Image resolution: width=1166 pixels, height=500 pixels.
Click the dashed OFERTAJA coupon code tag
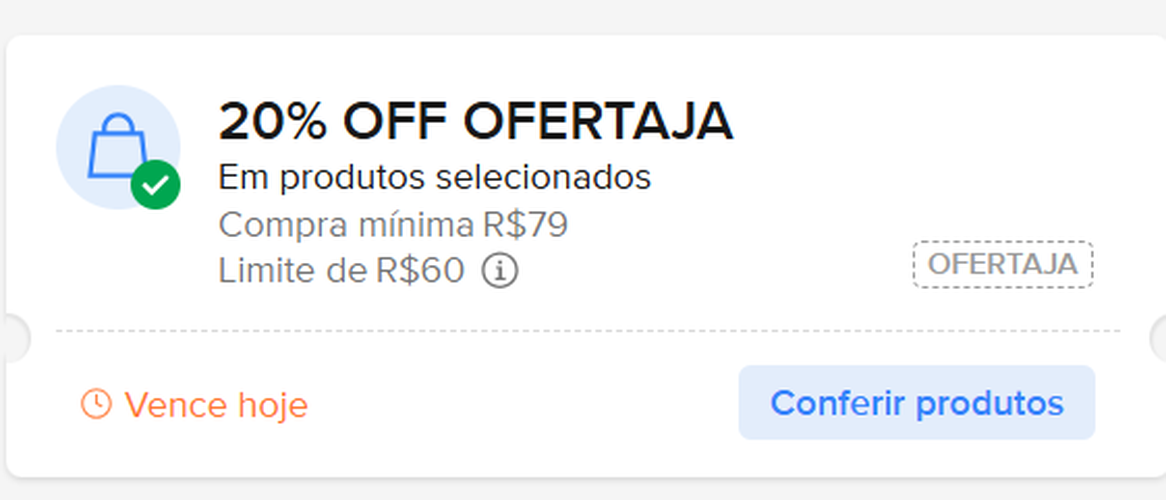pyautogui.click(x=1002, y=265)
